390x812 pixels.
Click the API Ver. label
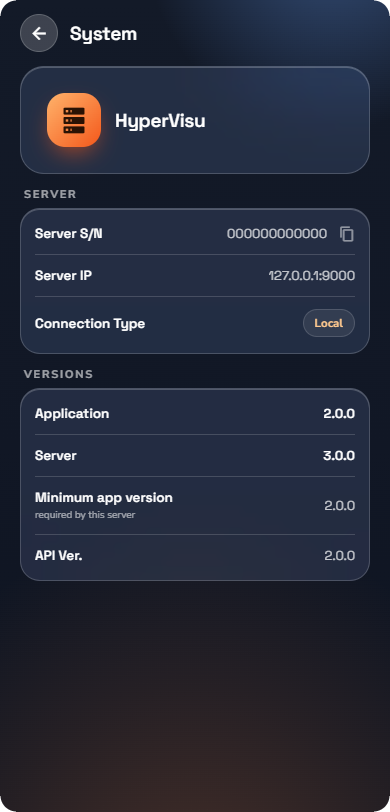(59, 556)
